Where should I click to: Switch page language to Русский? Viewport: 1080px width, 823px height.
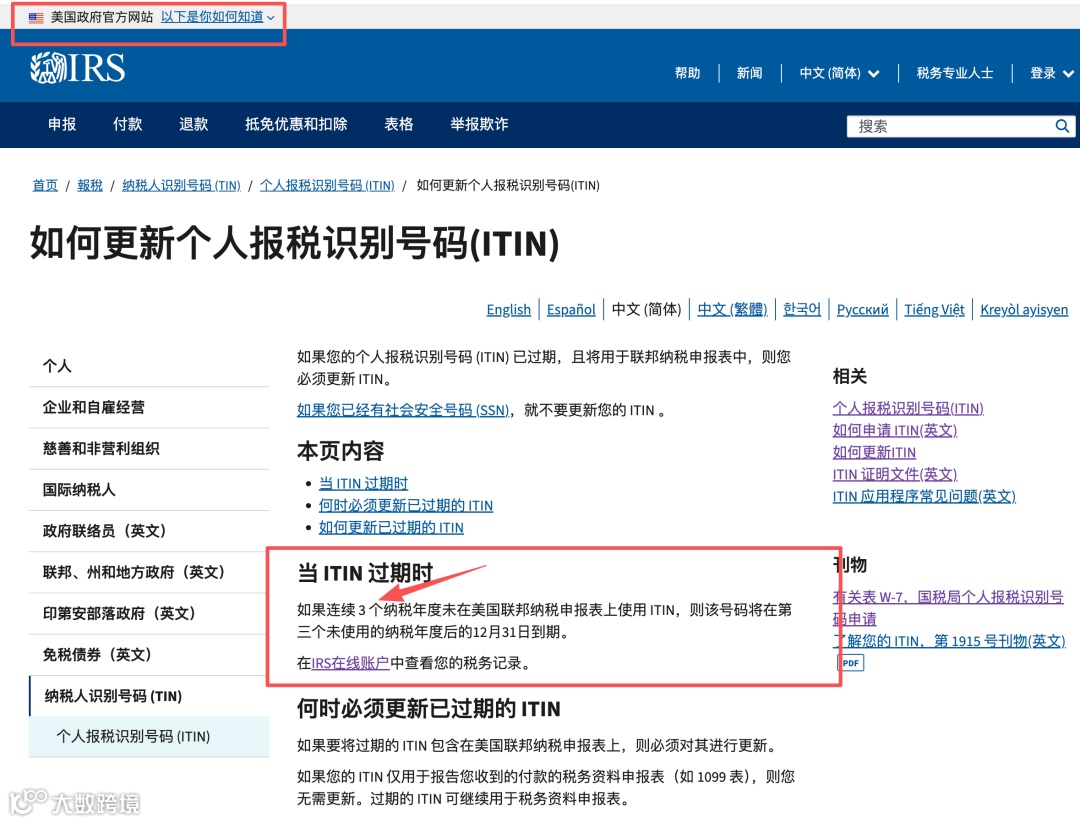coord(862,310)
